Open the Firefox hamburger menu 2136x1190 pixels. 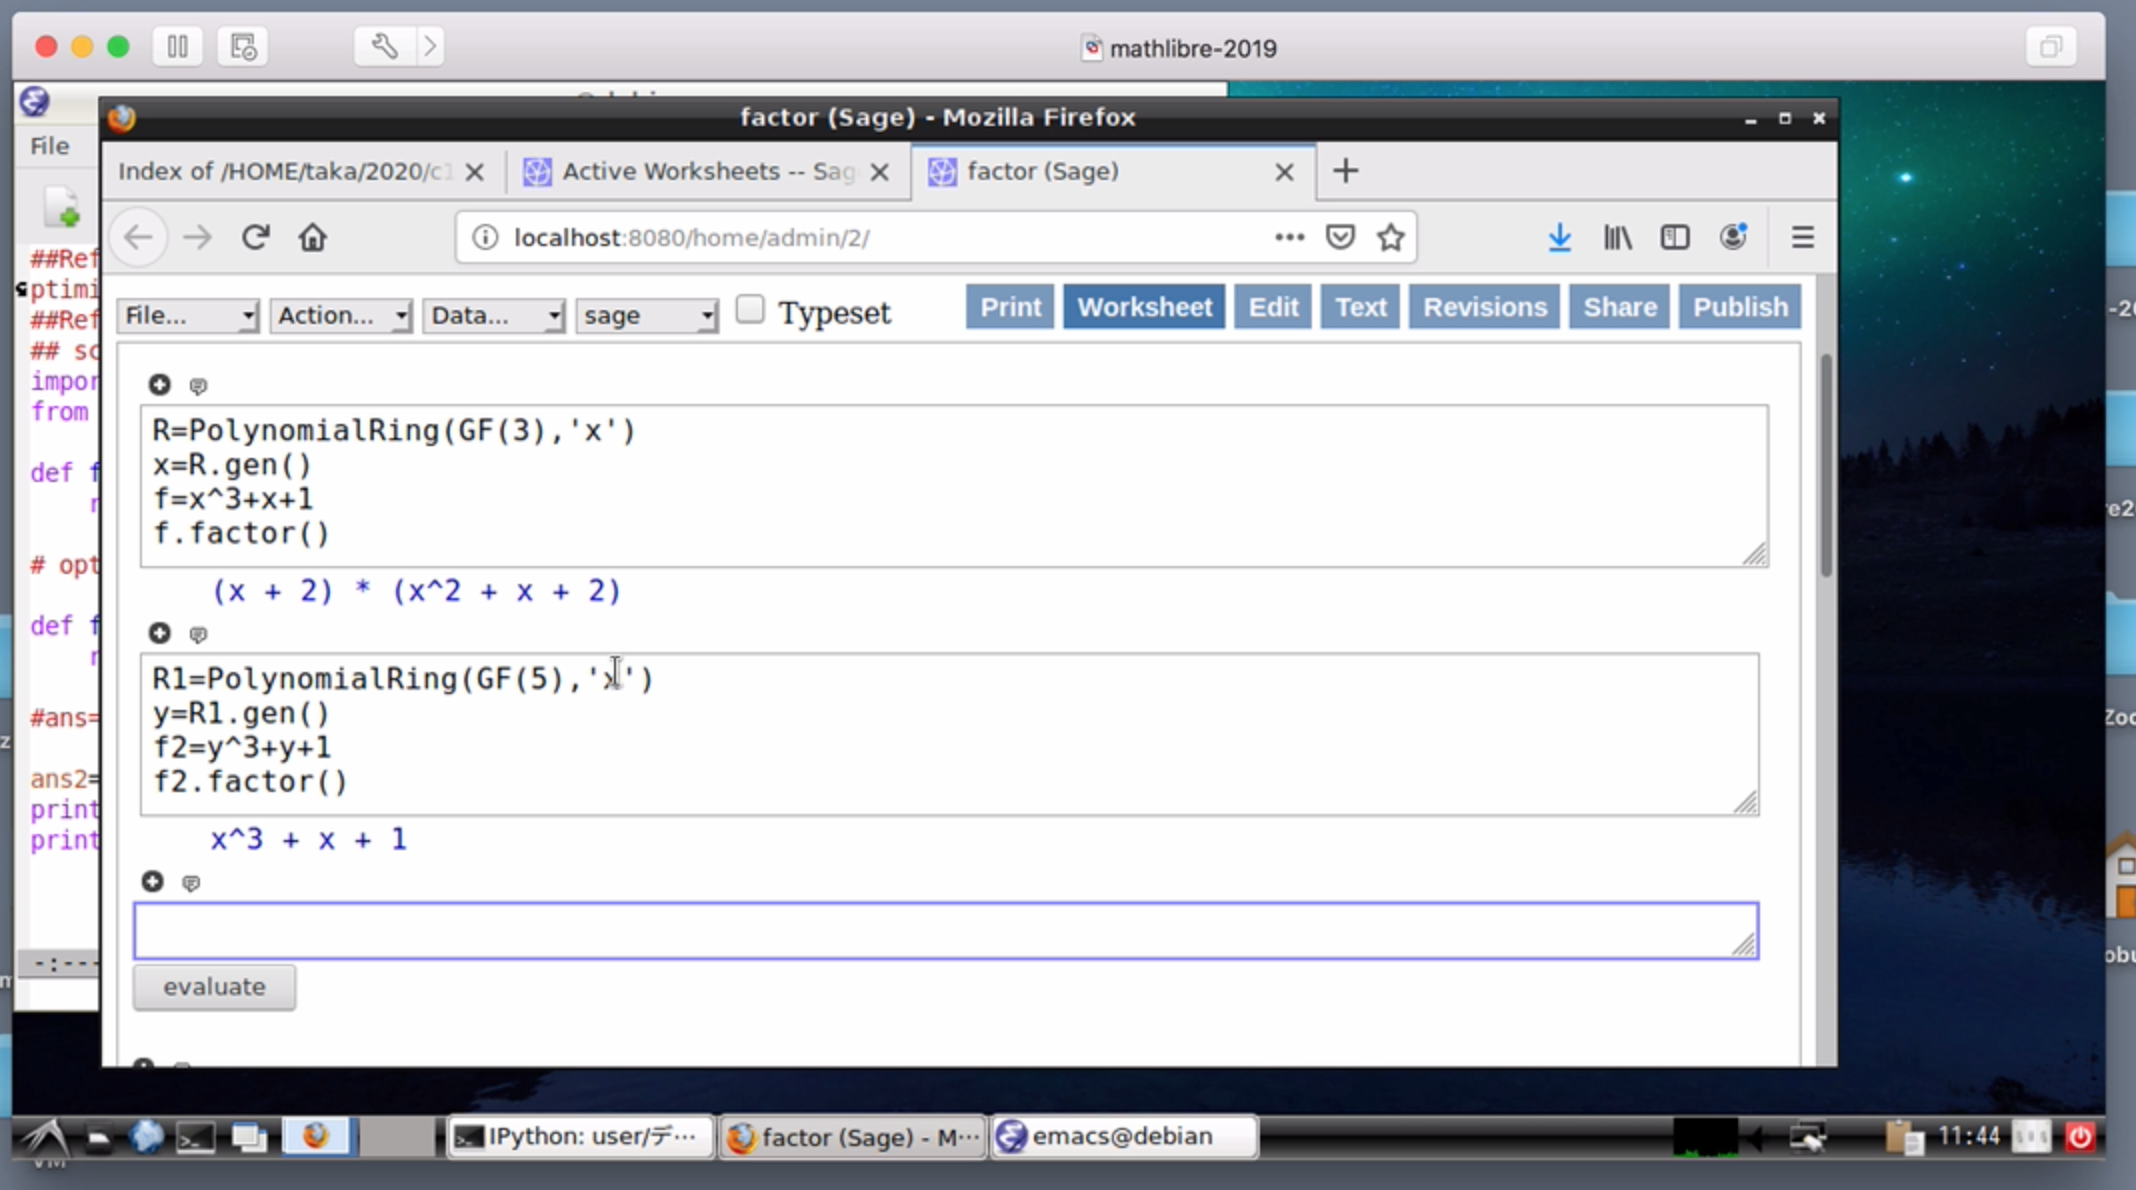click(x=1802, y=238)
